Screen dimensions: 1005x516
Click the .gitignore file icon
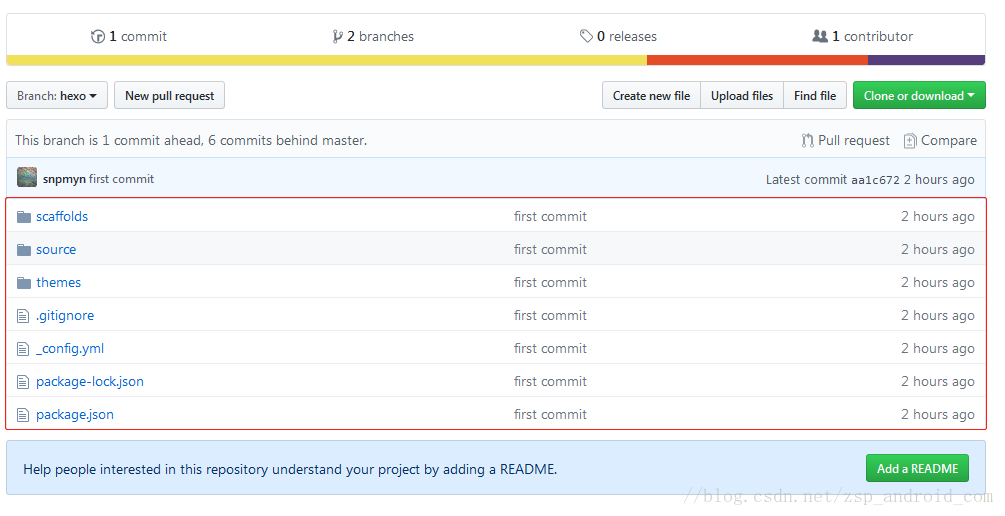click(x=23, y=316)
